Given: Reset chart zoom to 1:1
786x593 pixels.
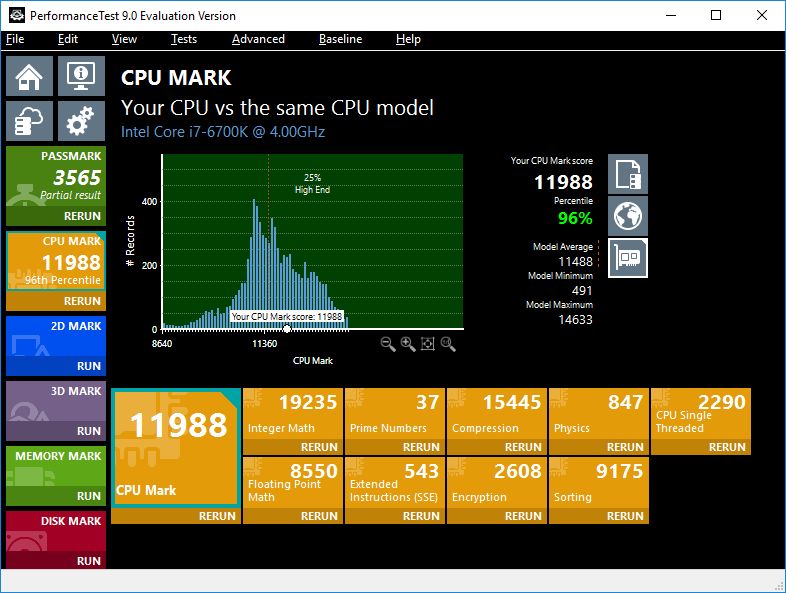Looking at the screenshot, I should [x=448, y=344].
